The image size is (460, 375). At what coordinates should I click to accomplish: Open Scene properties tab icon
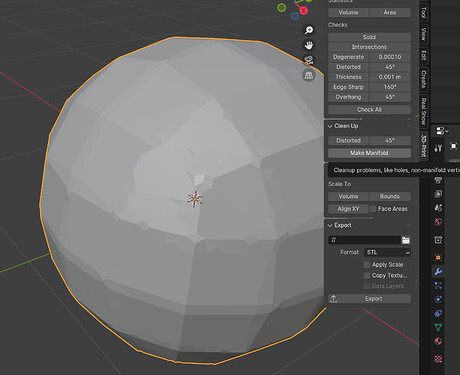438,208
